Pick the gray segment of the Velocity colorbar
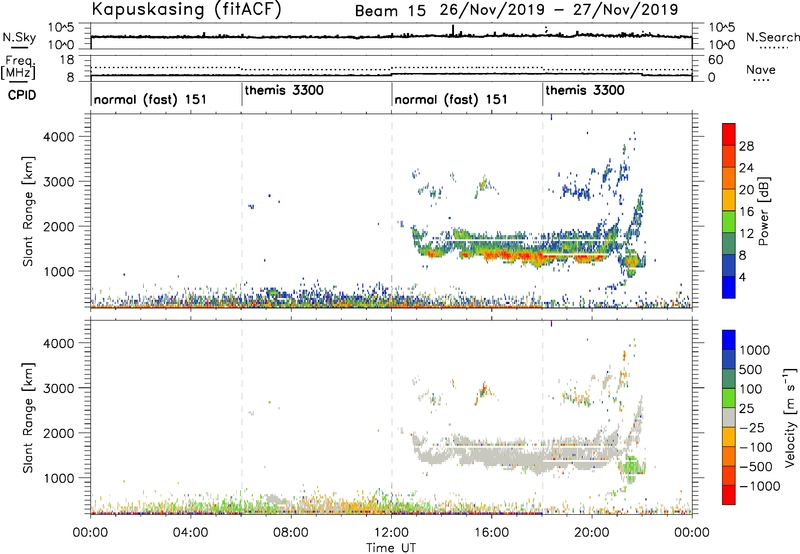800x554 pixels. (729, 417)
